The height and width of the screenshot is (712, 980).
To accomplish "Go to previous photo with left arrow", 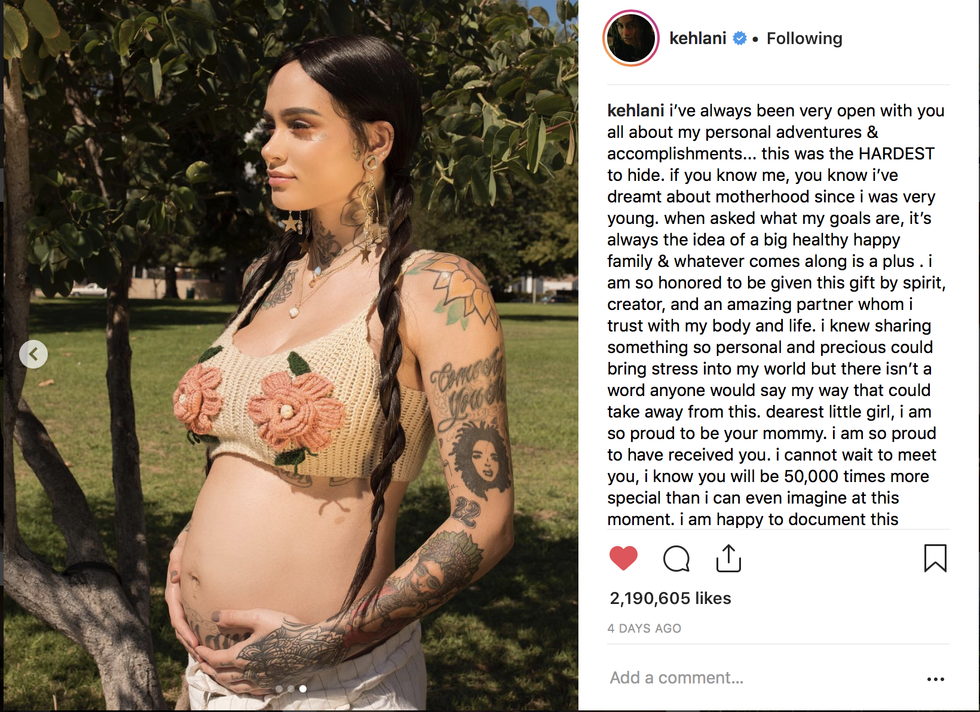I will point(34,354).
